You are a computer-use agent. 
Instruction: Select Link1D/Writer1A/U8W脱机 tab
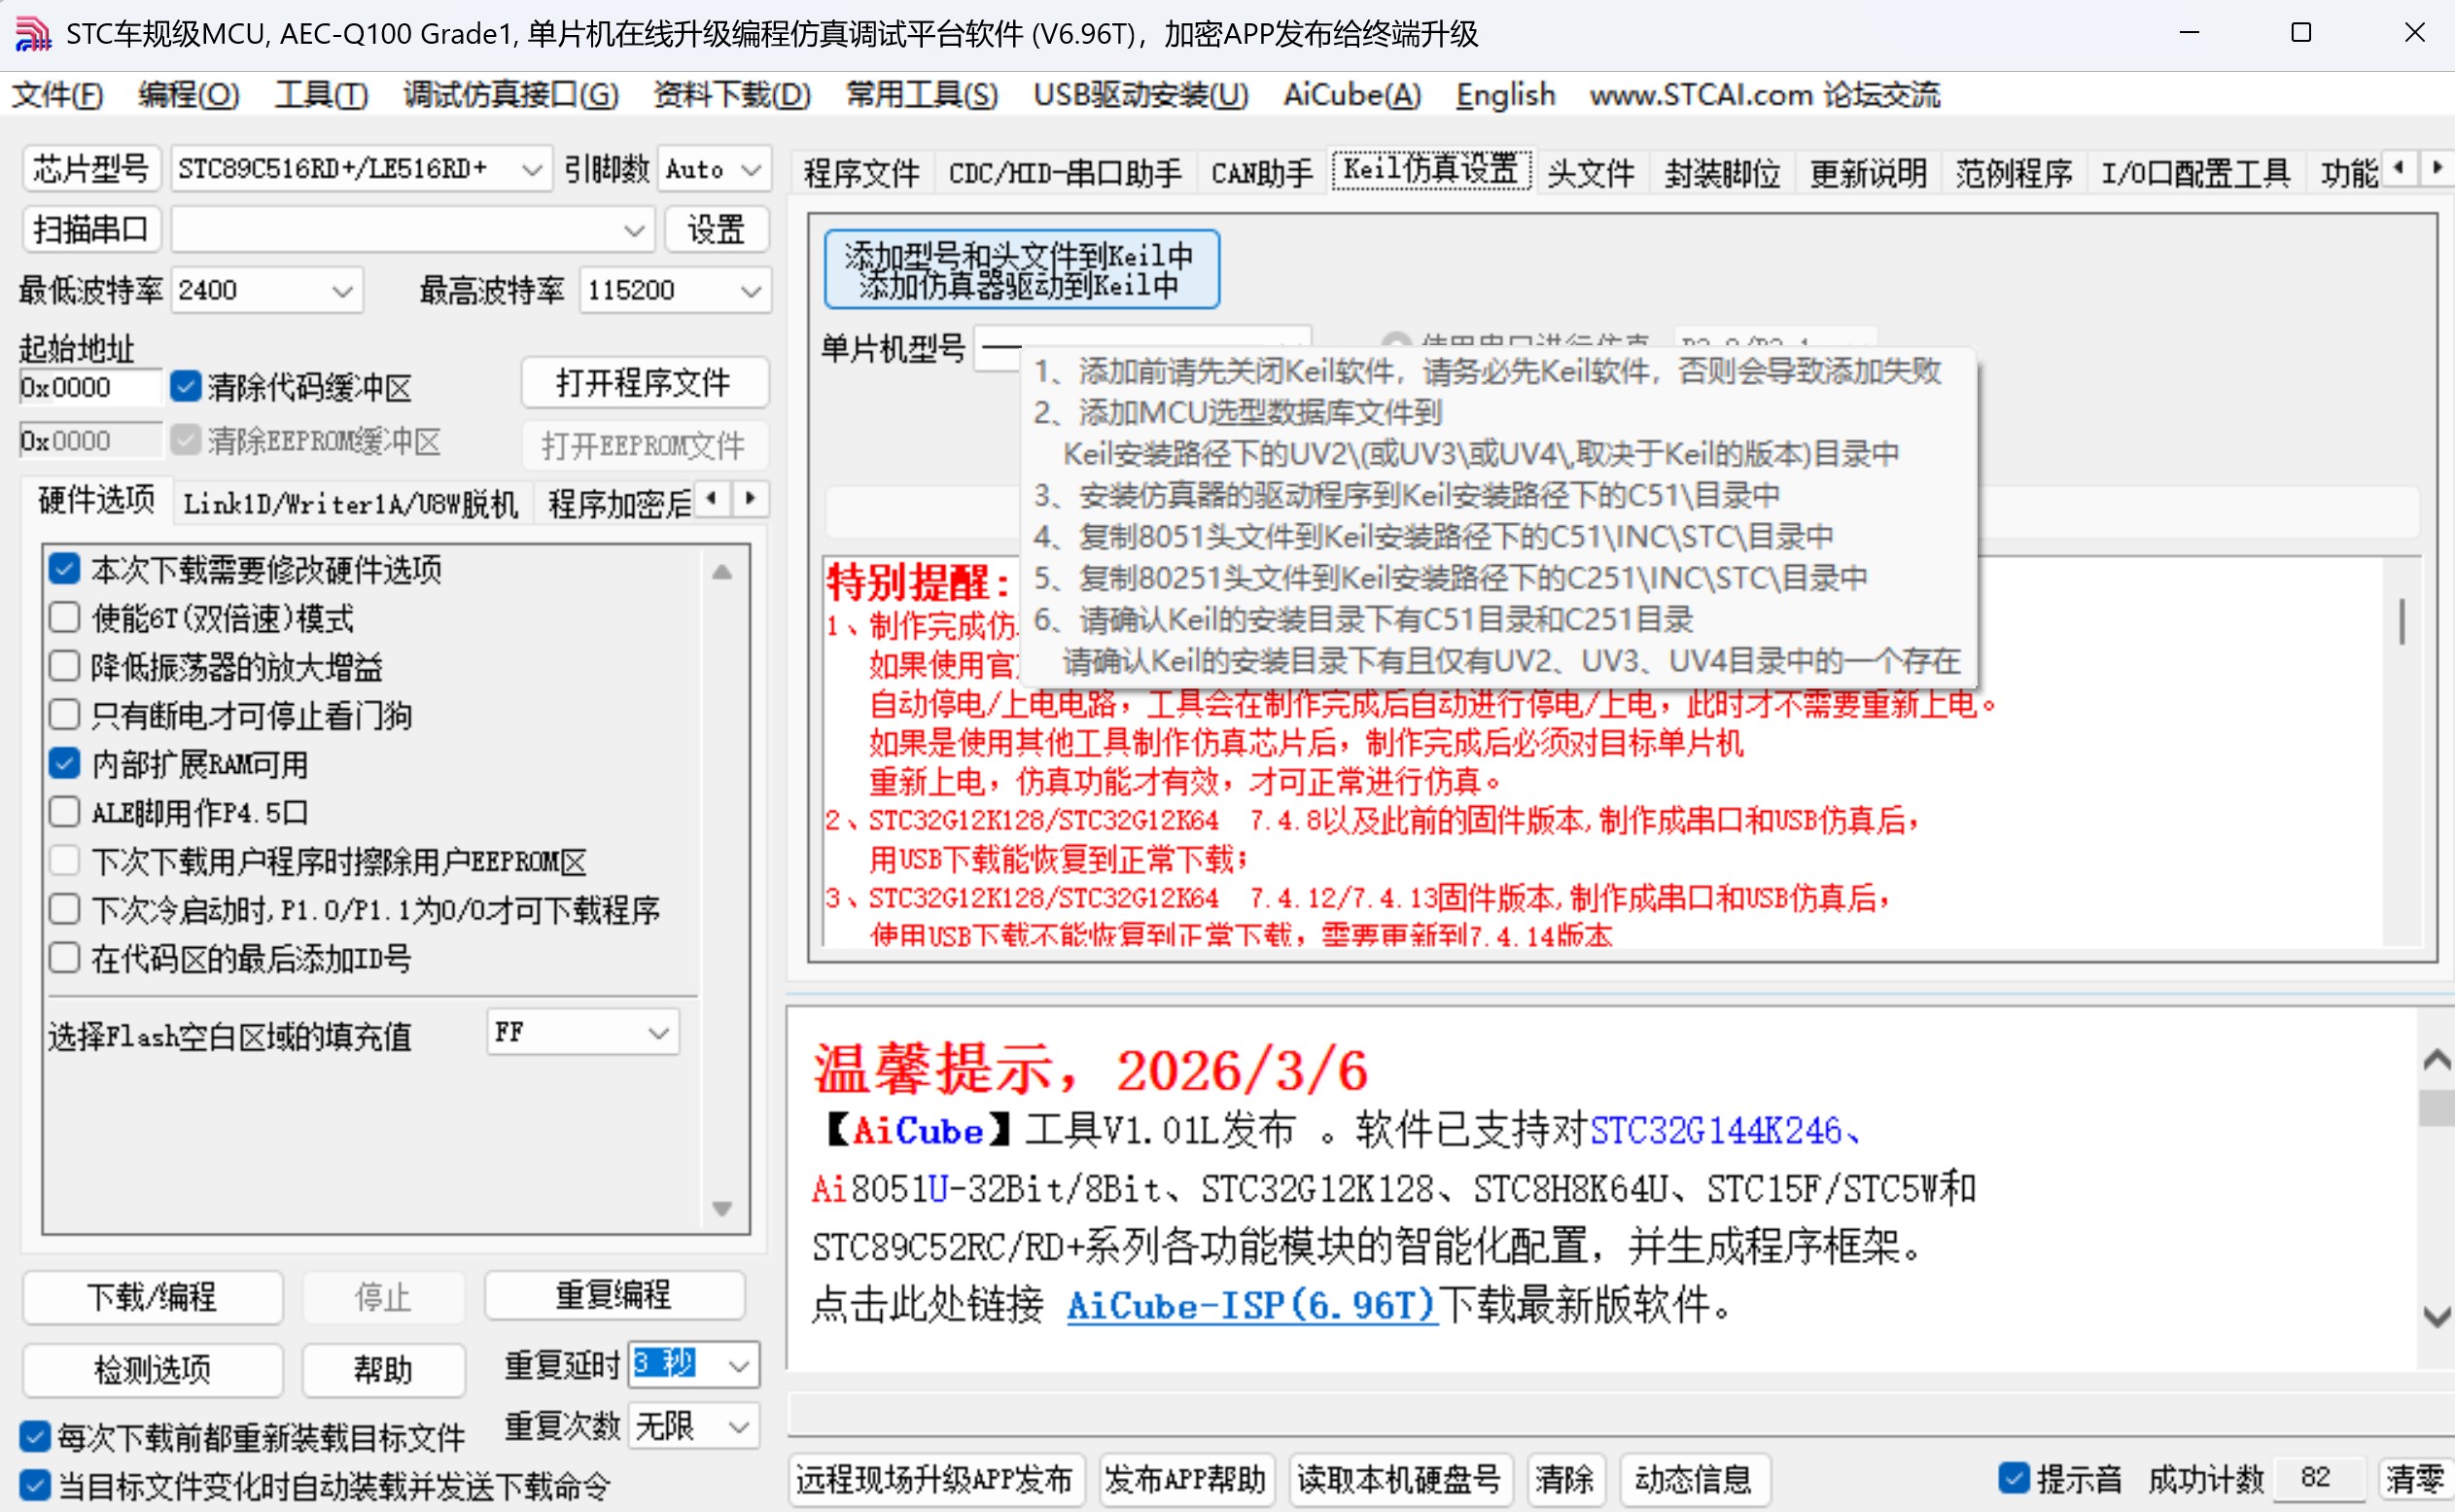tap(350, 503)
